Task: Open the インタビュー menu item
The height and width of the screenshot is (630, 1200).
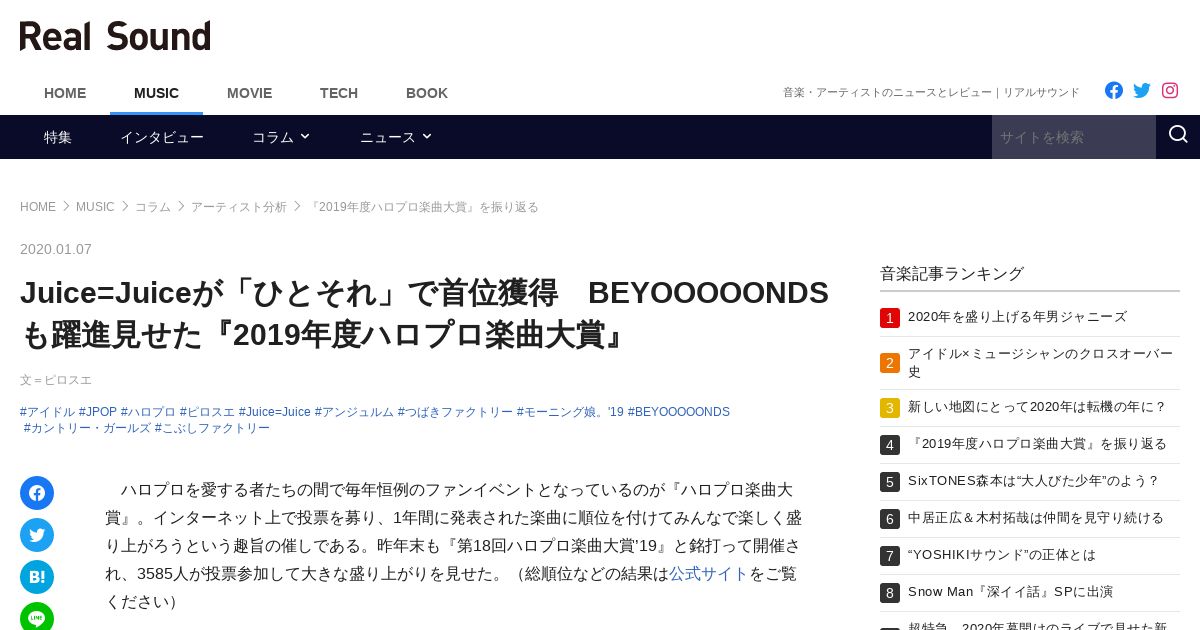Action: (162, 137)
